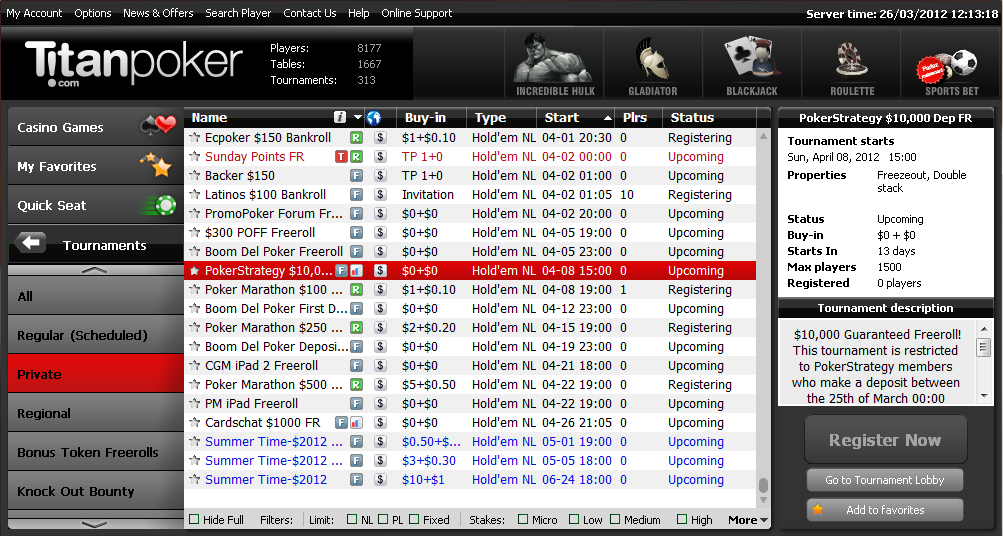Screen dimensions: 1003x536
Task: Check the Micro stakes filter
Action: [x=523, y=519]
